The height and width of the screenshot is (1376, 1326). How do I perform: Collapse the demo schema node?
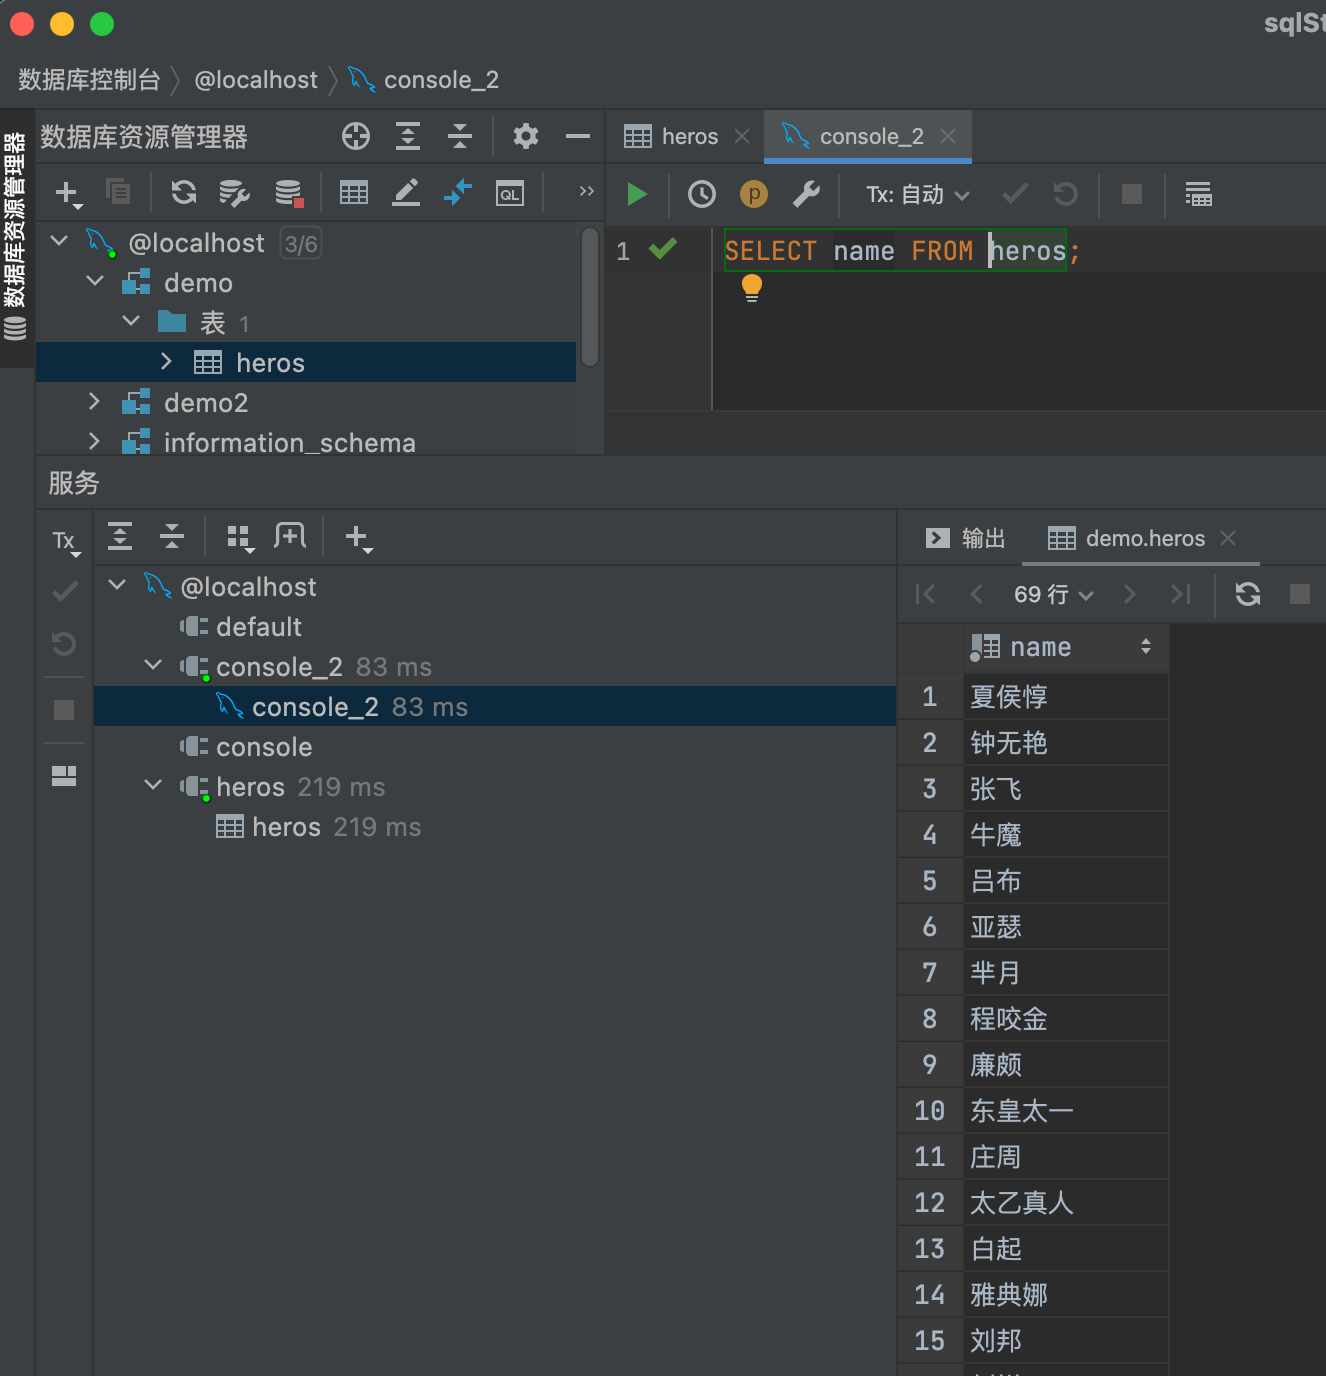pos(95,281)
